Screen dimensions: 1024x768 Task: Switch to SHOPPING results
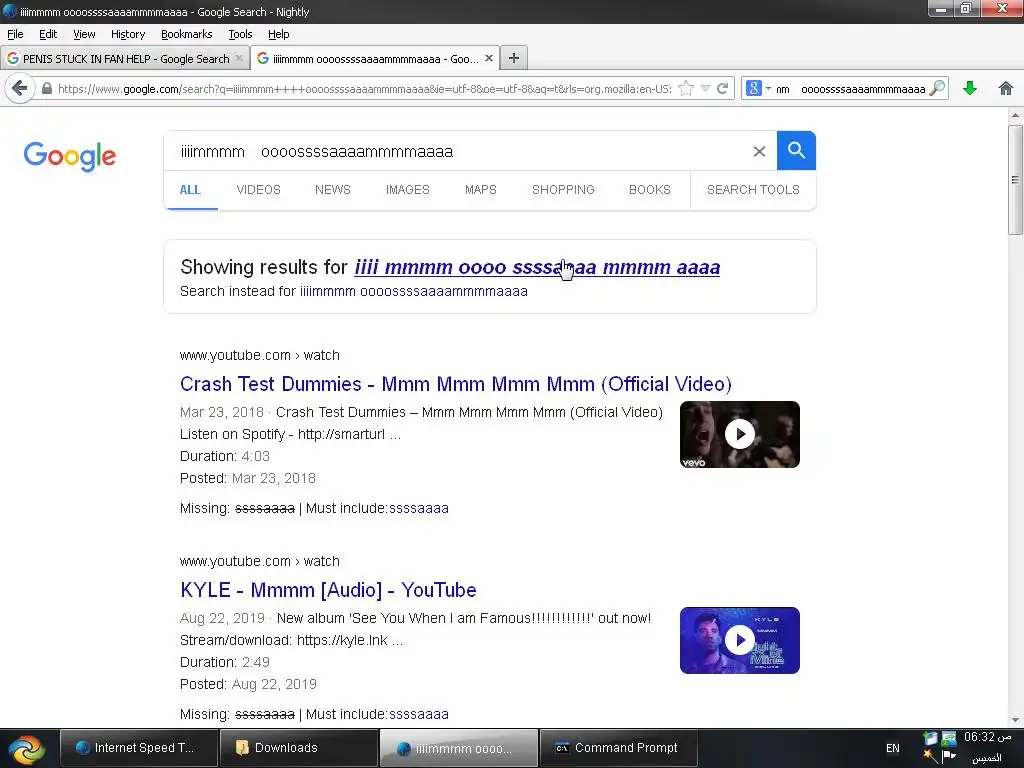pos(563,189)
